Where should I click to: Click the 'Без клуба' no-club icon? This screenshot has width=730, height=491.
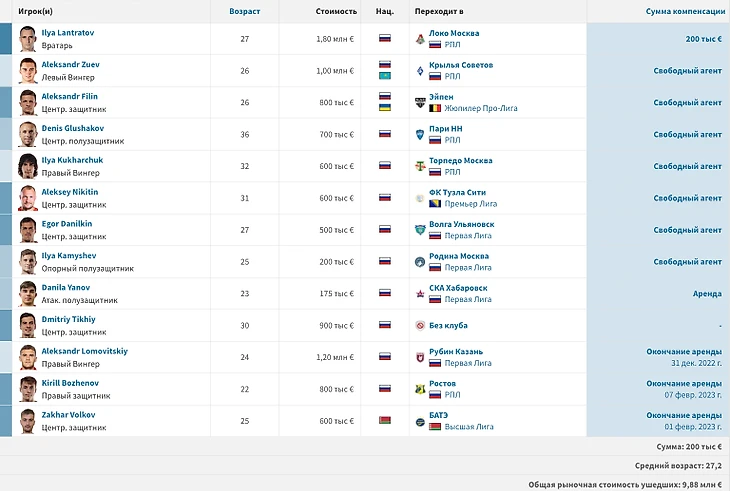(x=420, y=325)
